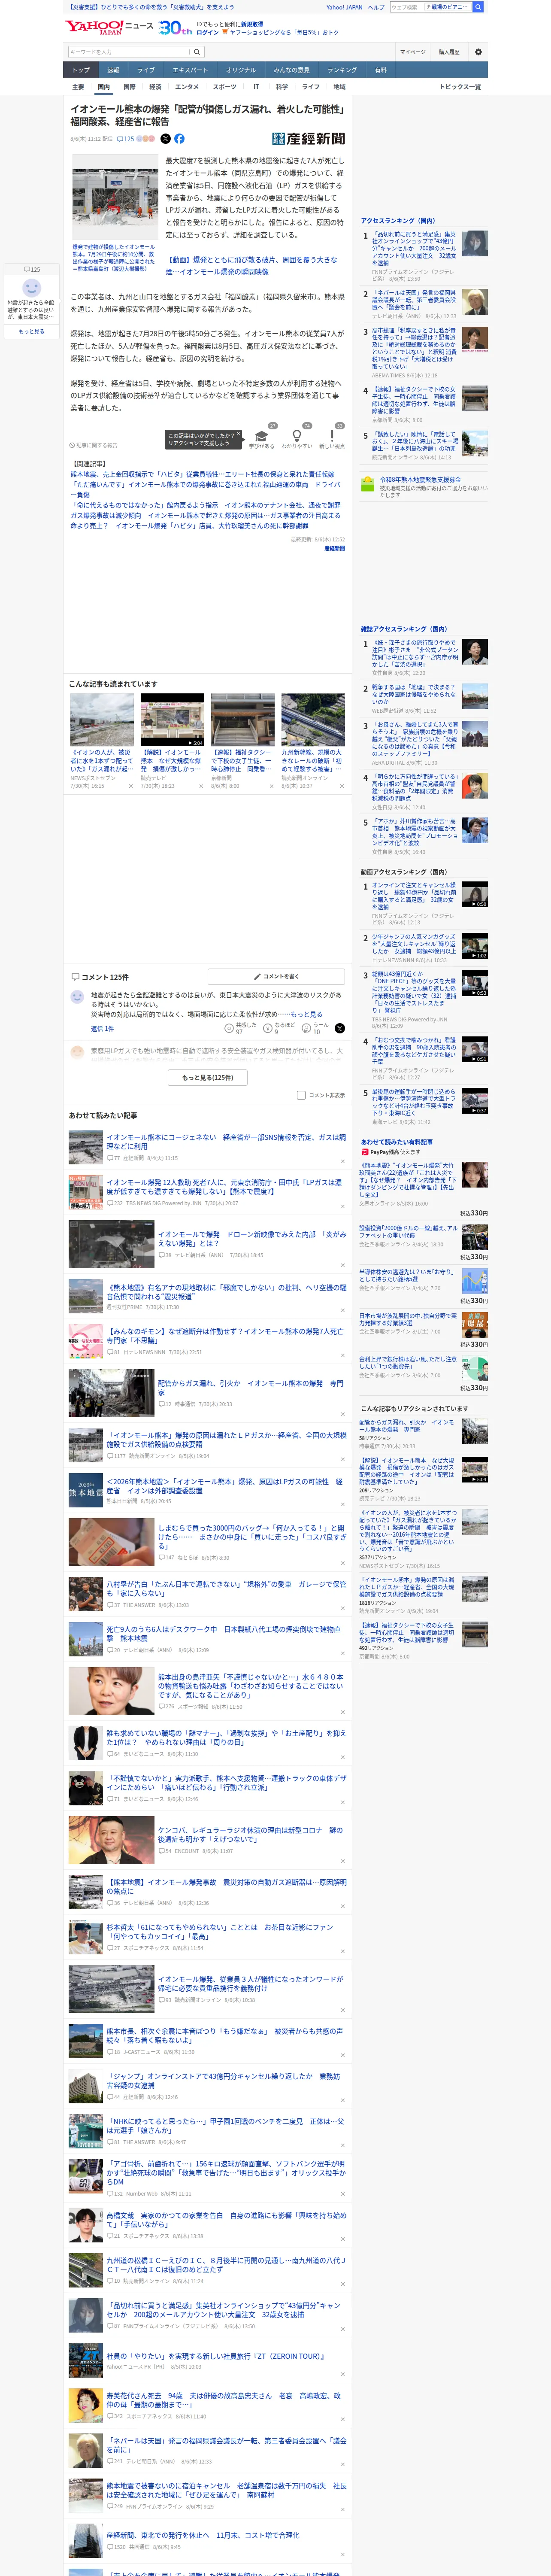Click the search magnifier button
This screenshot has width=551, height=2576.
pos(197,52)
